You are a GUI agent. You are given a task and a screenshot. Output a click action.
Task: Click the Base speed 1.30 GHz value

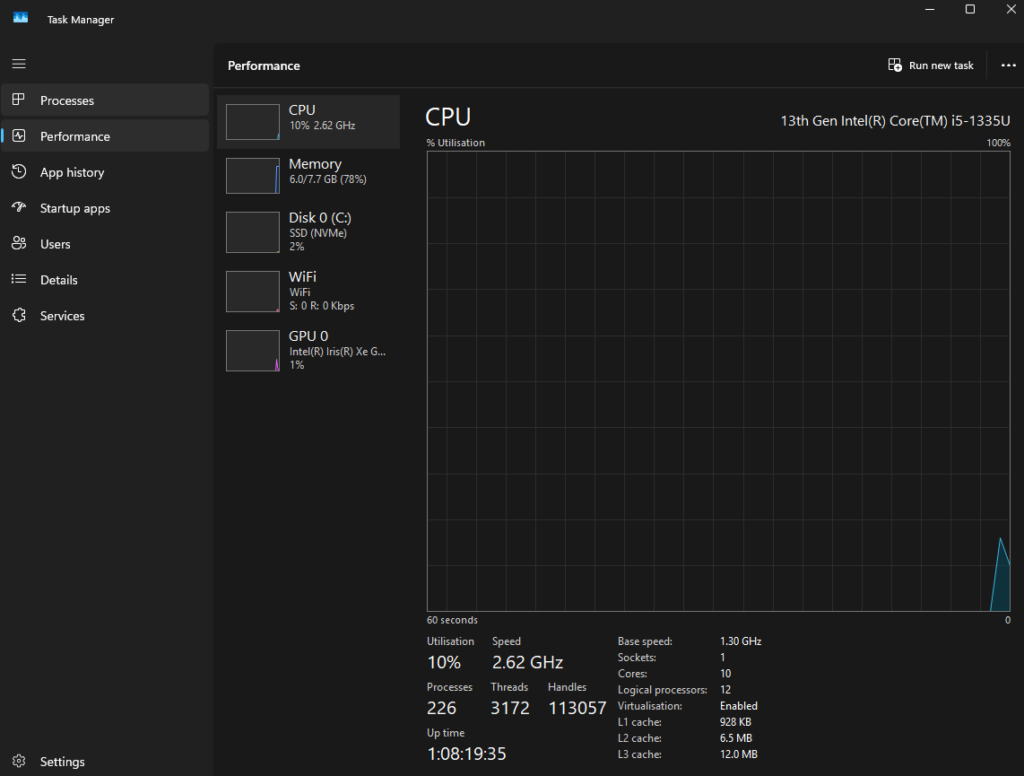741,641
